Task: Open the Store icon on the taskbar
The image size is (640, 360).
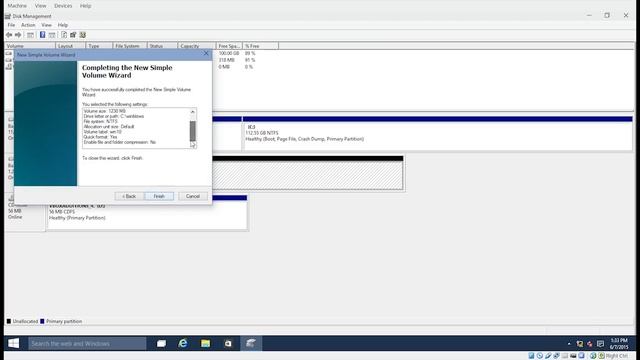Action: click(x=228, y=344)
